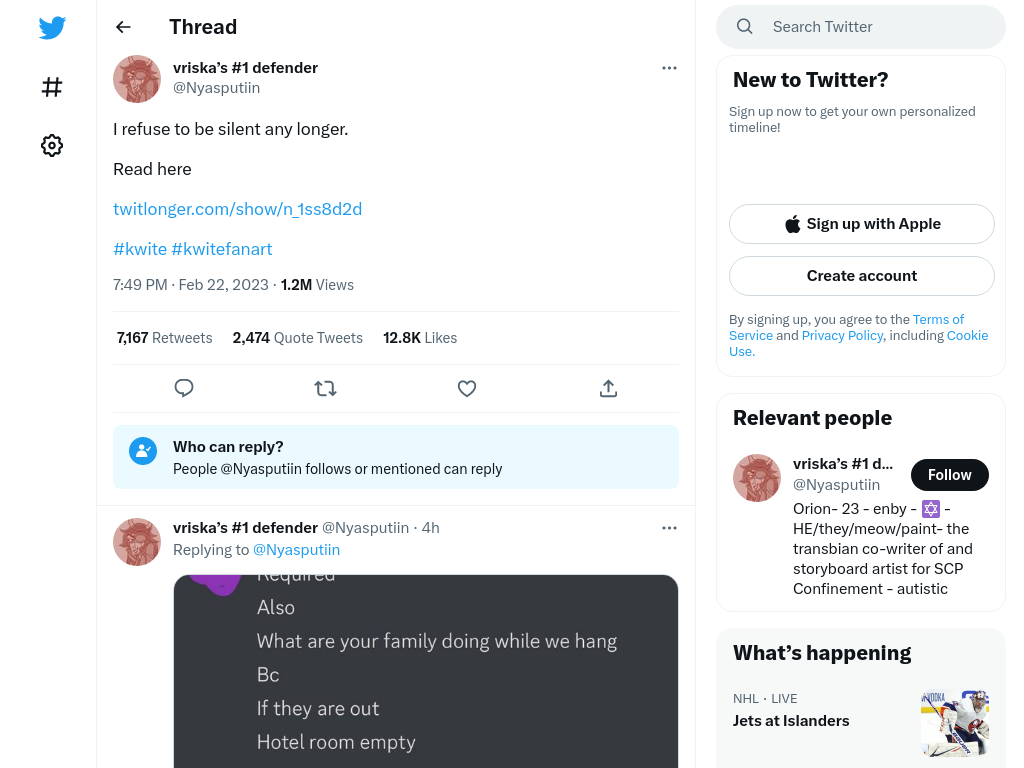Go back using the Thread arrow
The width and height of the screenshot is (1024, 768).
[123, 27]
